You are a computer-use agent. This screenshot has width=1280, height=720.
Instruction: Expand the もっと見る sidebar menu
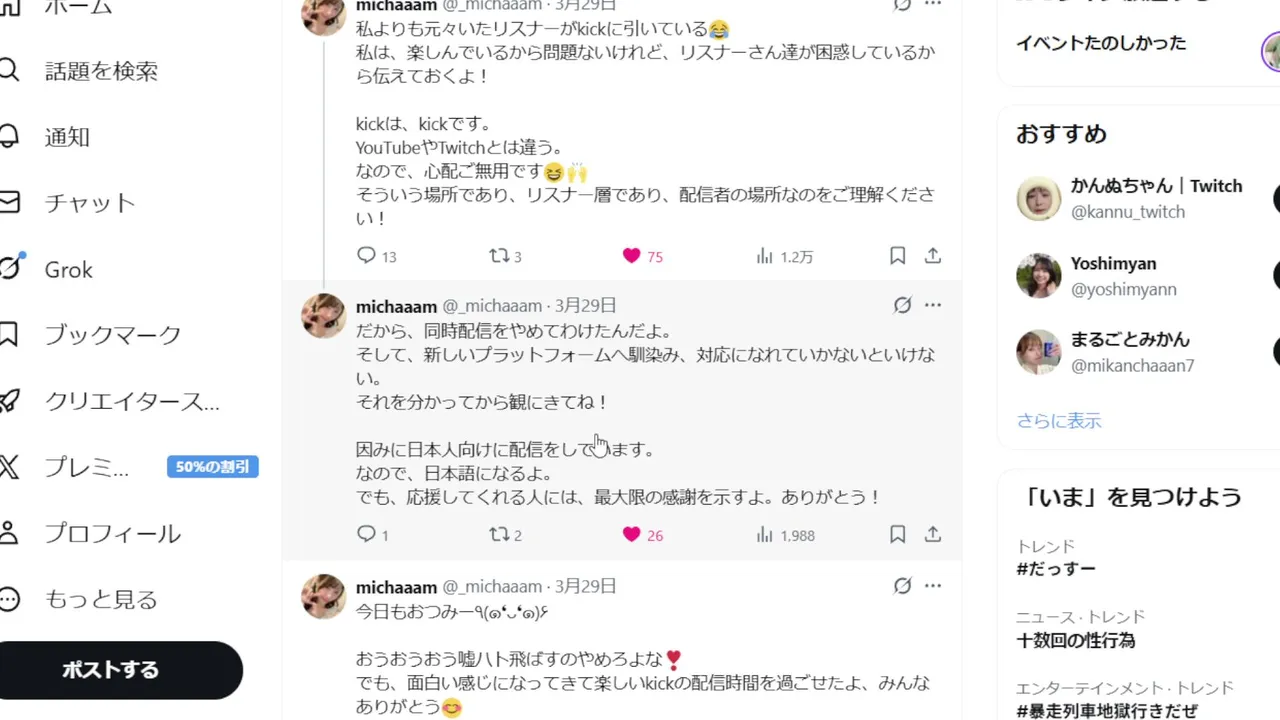pos(100,599)
